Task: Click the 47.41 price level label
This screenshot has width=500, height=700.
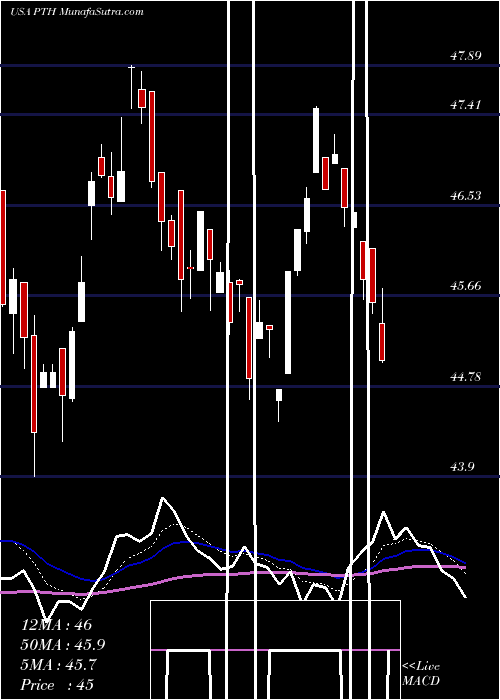Action: click(465, 105)
